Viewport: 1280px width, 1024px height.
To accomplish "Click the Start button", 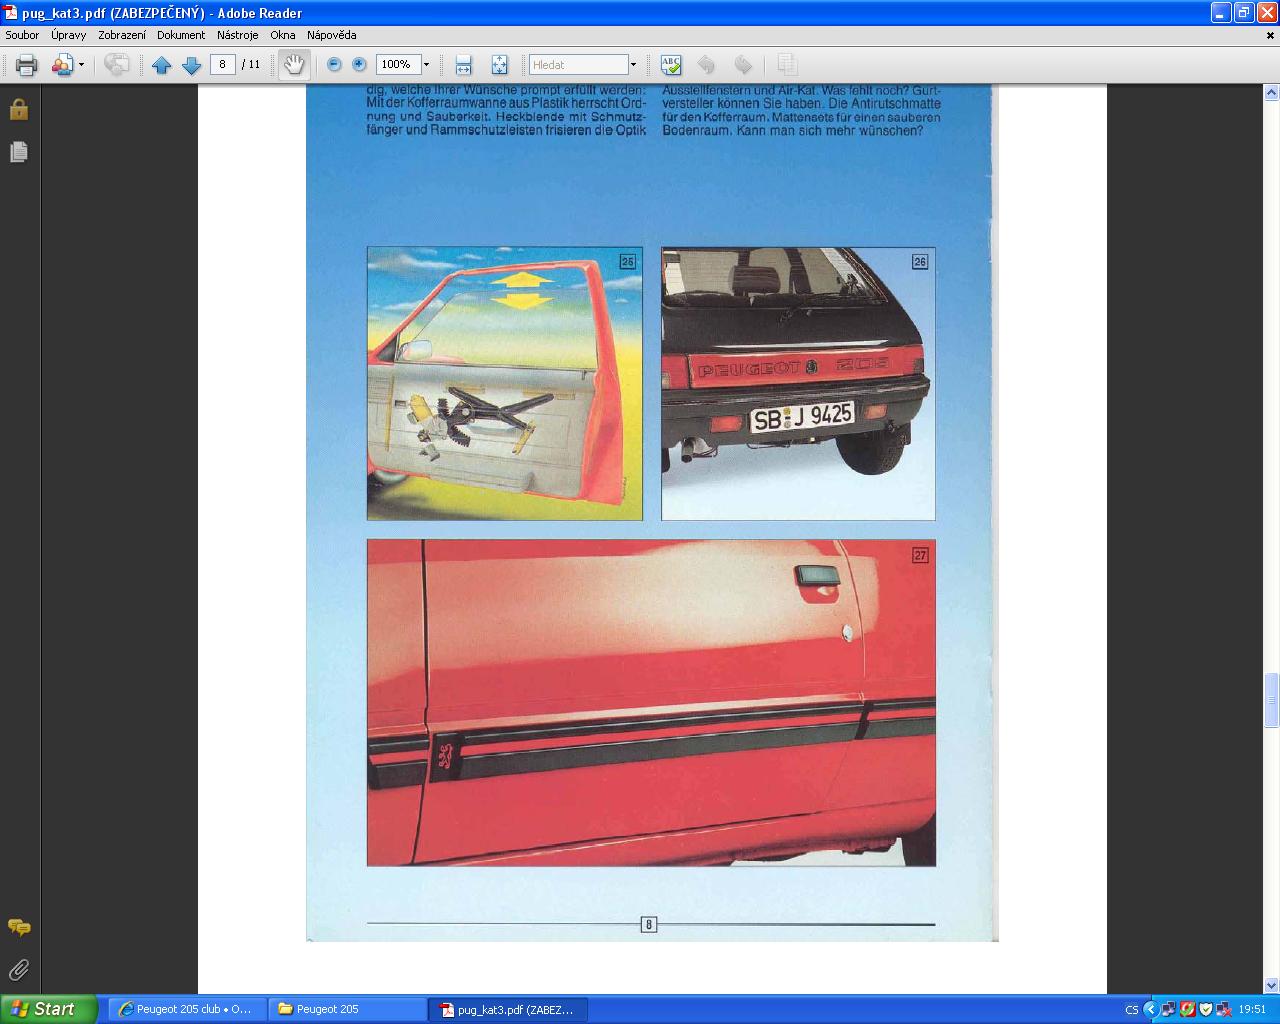I will tap(48, 1009).
